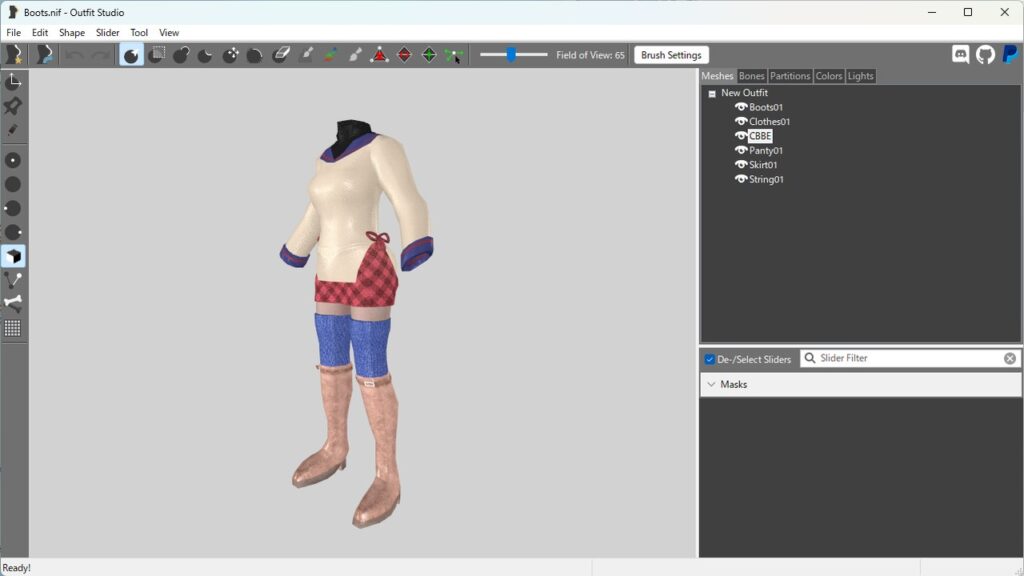Toggle visibility of the Skirt01 mesh
Viewport: 1024px width, 576px height.
(741, 165)
